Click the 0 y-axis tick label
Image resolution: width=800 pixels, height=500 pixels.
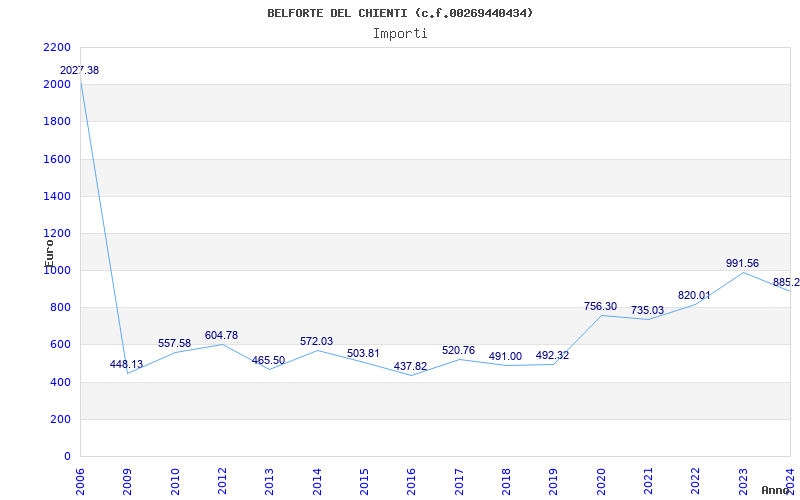pyautogui.click(x=67, y=457)
